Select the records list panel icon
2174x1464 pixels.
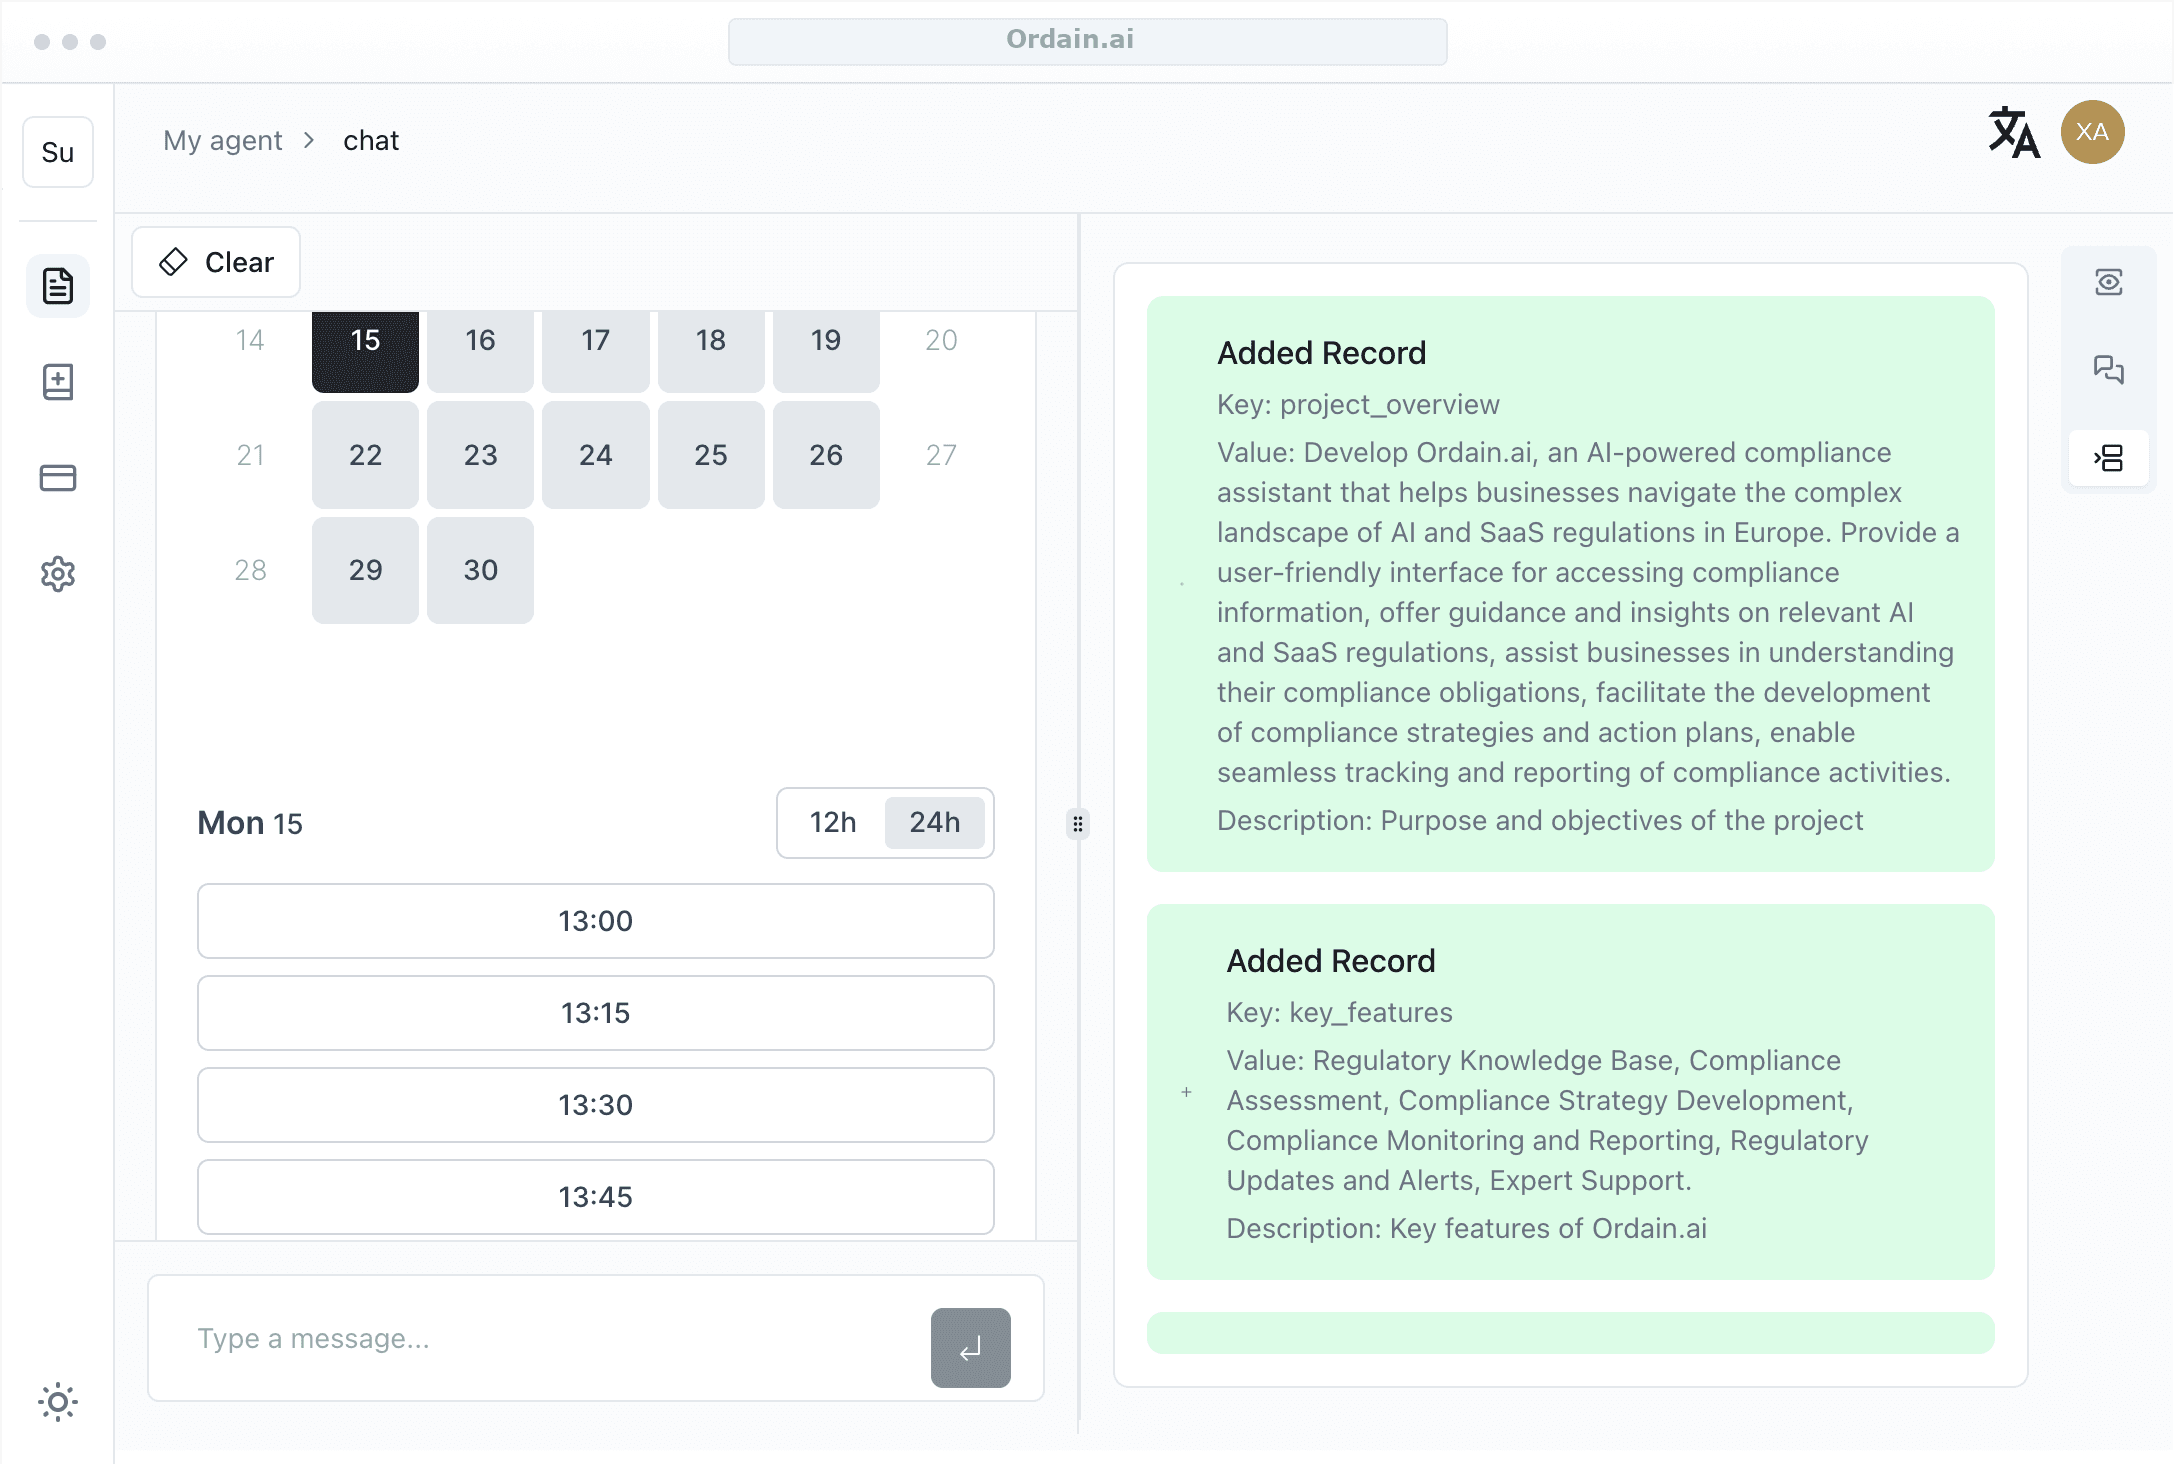(x=2108, y=458)
